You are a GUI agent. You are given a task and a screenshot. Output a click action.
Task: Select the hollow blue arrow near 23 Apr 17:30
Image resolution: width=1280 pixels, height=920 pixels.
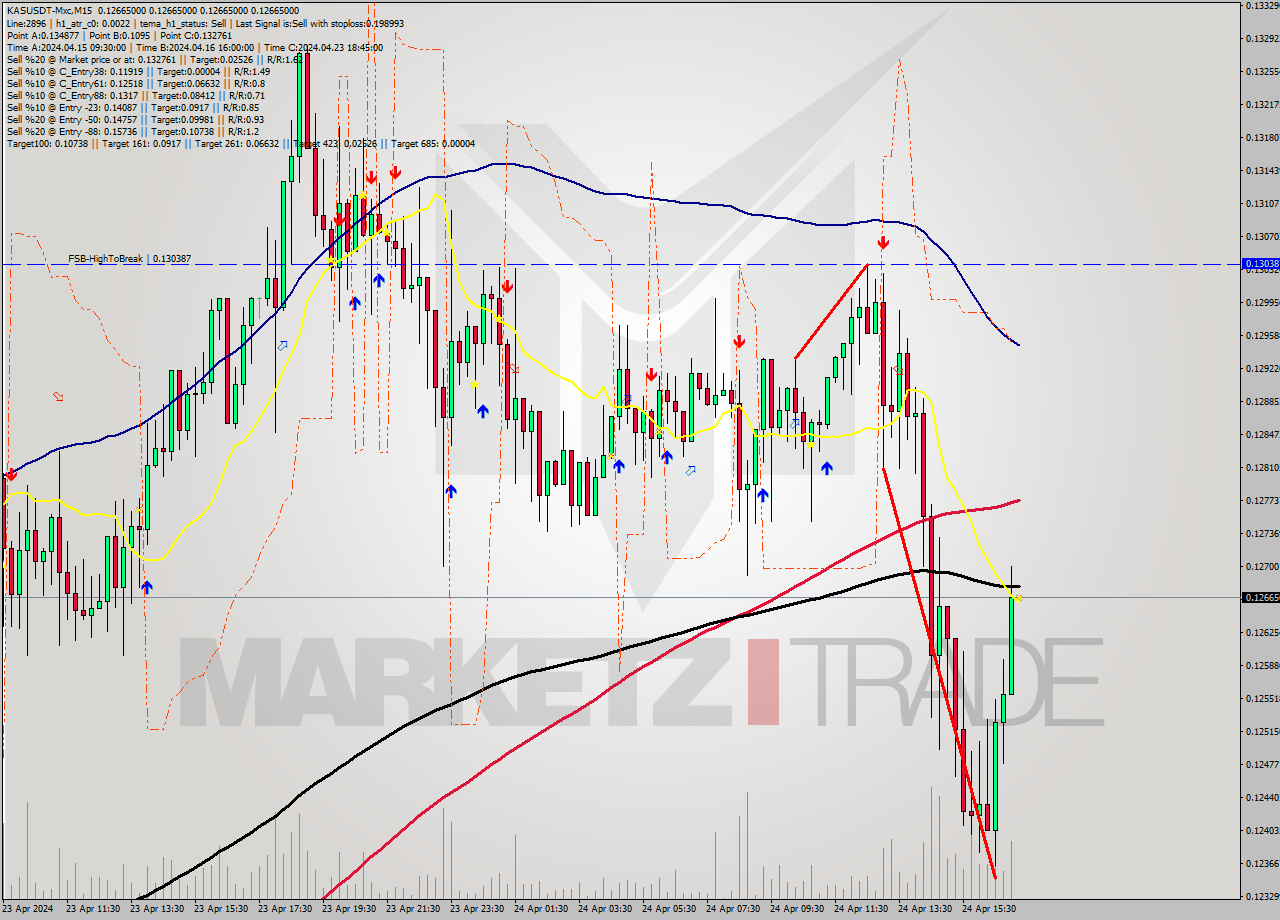(x=283, y=345)
